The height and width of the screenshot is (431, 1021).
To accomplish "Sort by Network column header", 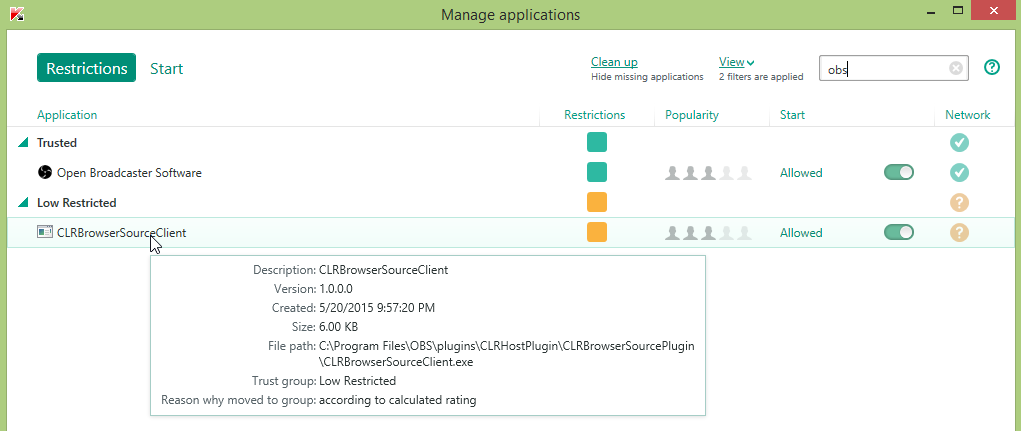I will (x=968, y=115).
